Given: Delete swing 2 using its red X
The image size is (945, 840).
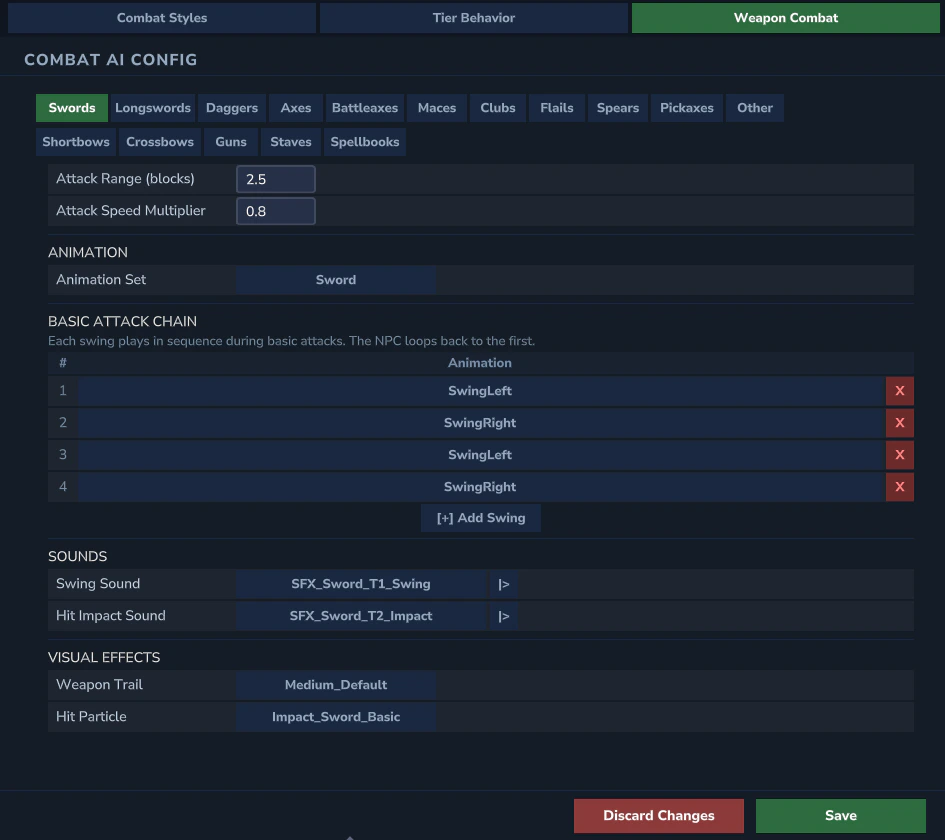Looking at the screenshot, I should point(899,422).
